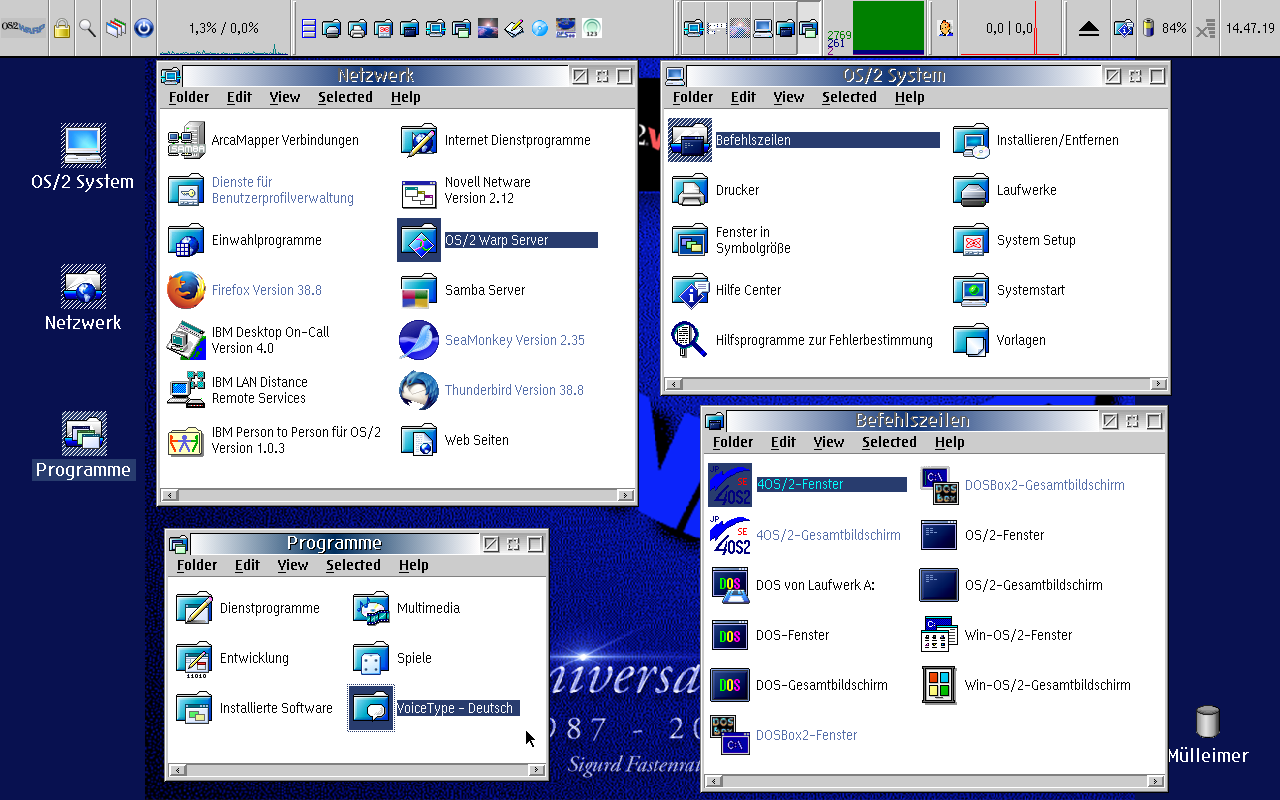
Task: Click left scroll arrow in OS/2 System window
Action: pos(674,384)
